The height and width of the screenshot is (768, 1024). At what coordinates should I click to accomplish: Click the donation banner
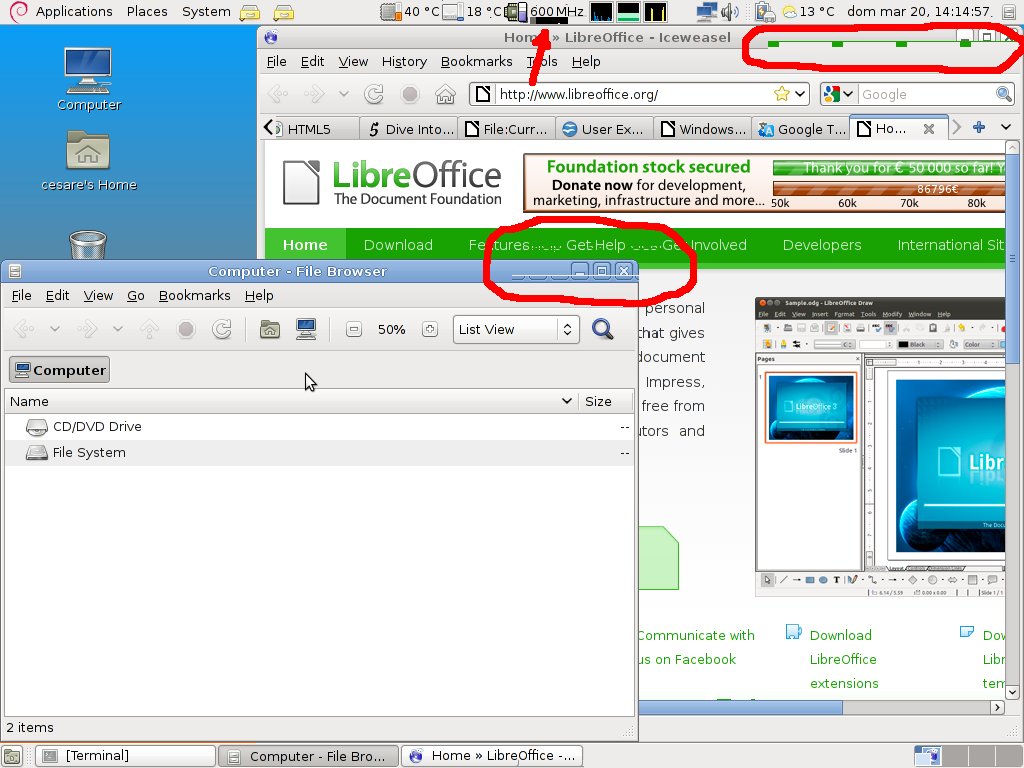[763, 182]
